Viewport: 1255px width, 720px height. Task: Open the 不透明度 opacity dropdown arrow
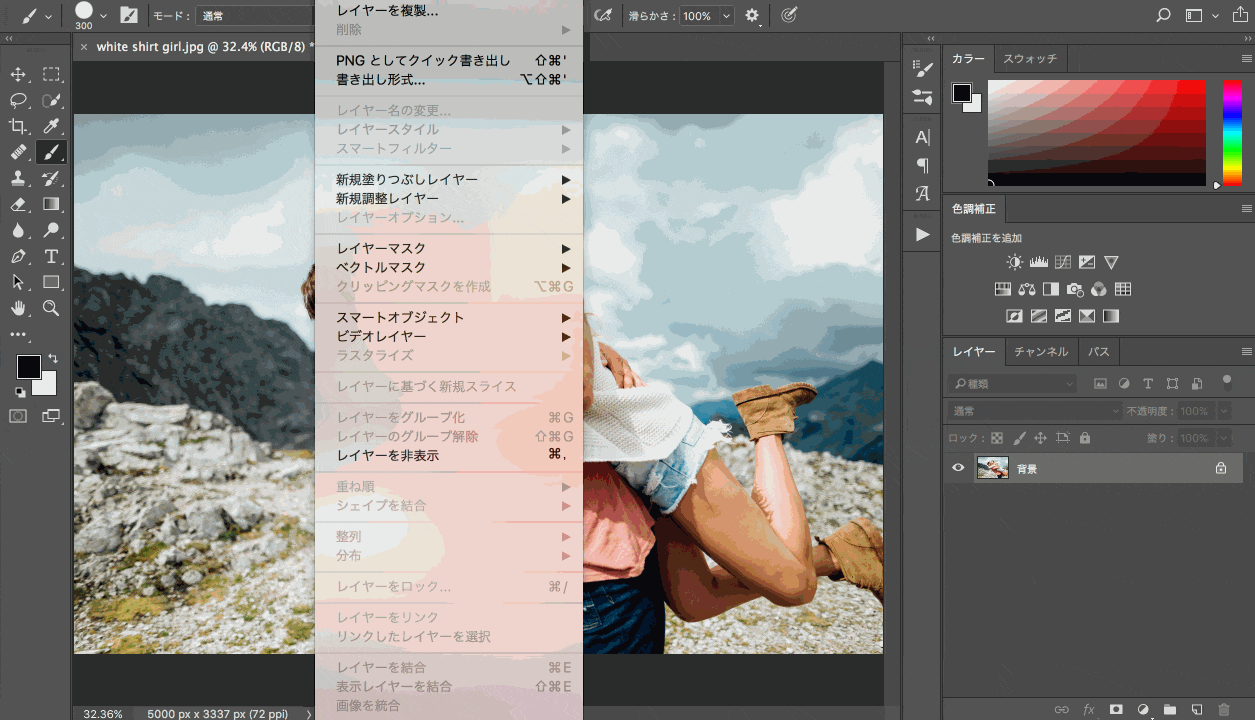[x=1222, y=411]
